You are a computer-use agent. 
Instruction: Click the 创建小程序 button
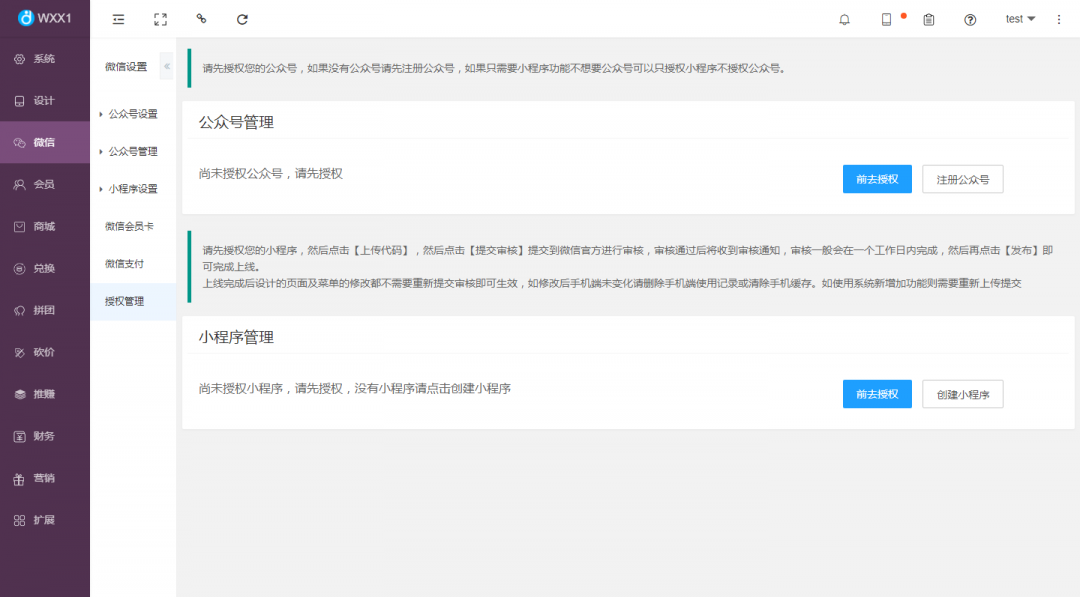[x=962, y=394]
